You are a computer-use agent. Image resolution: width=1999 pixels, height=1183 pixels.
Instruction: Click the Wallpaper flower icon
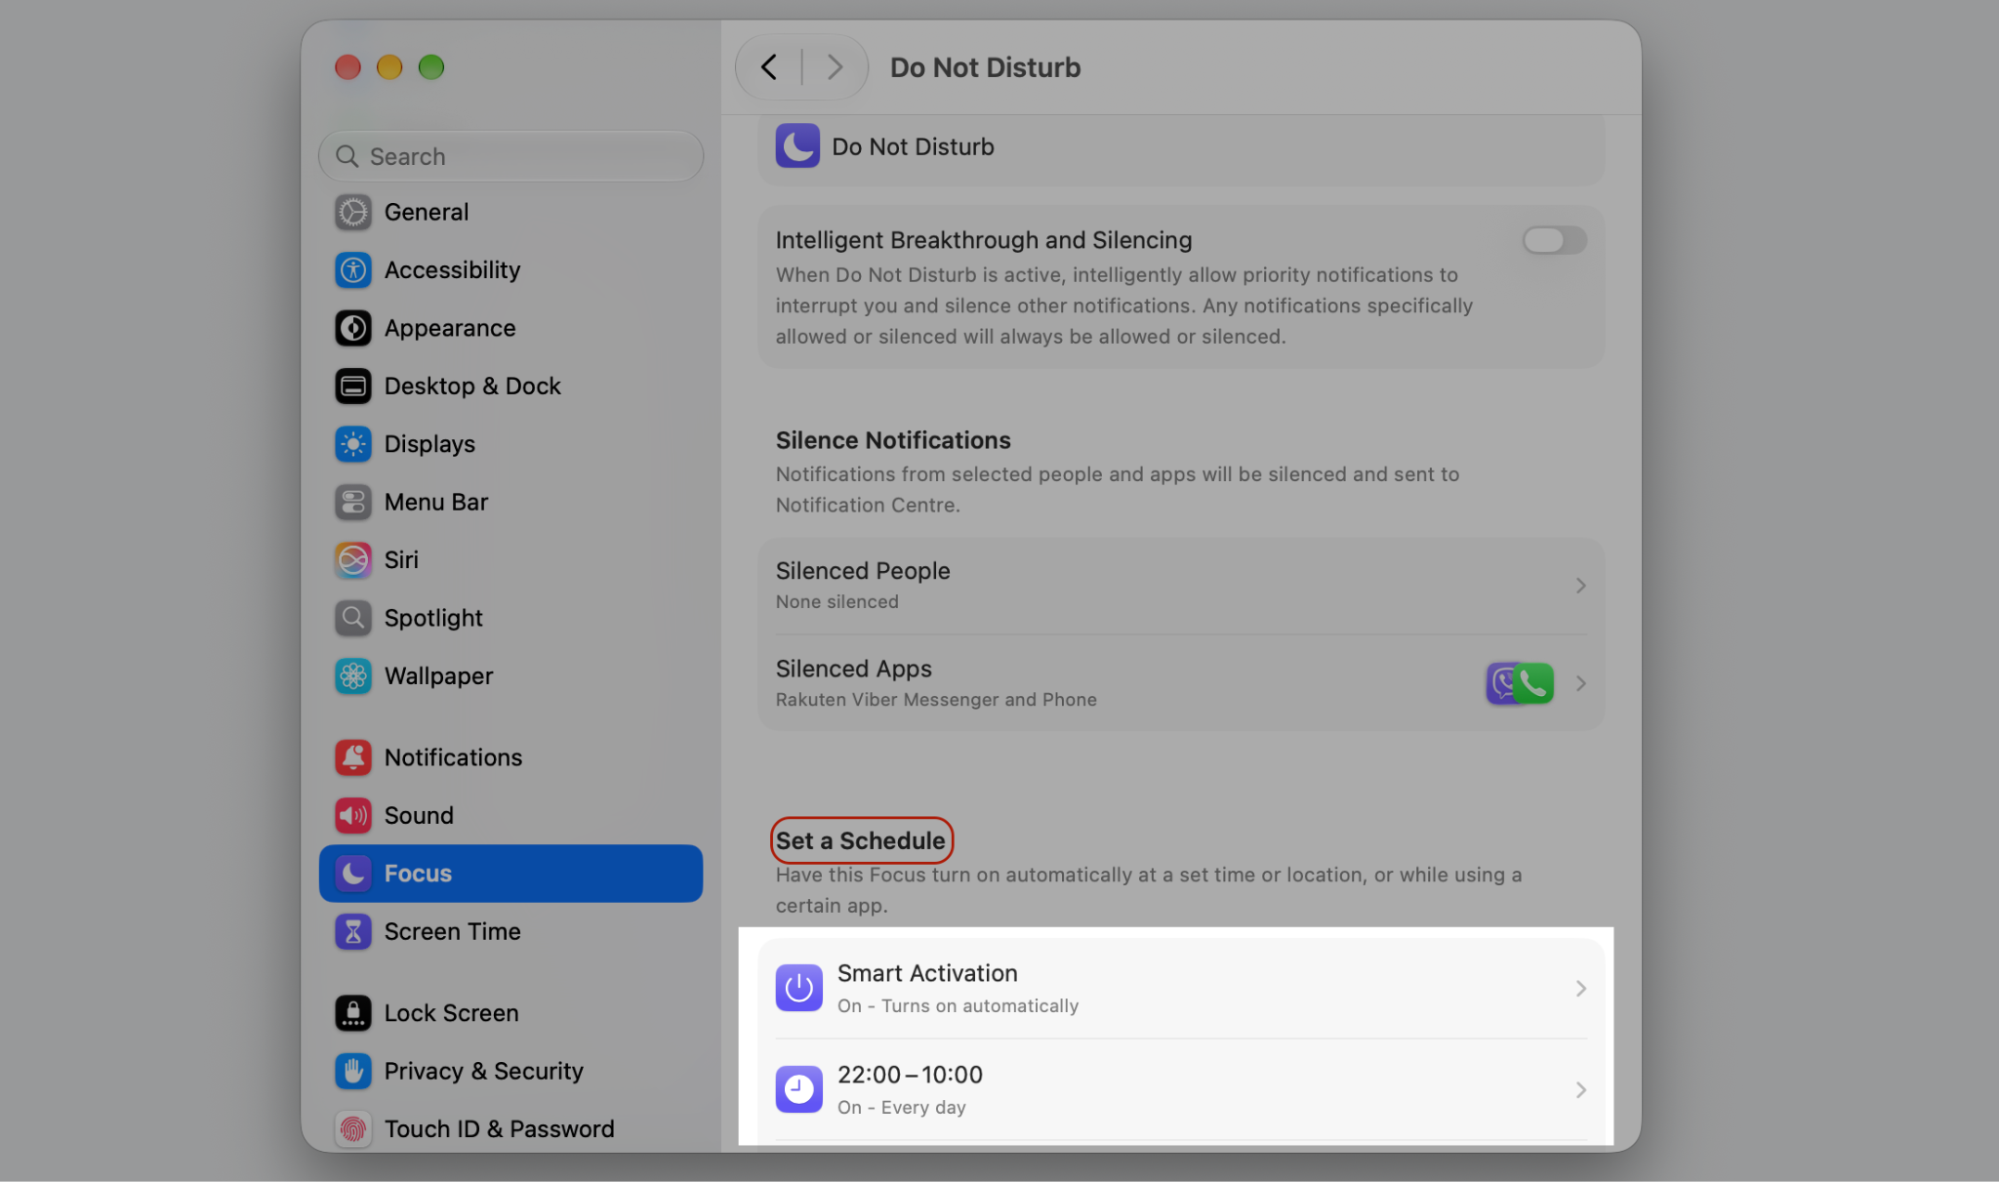point(353,676)
